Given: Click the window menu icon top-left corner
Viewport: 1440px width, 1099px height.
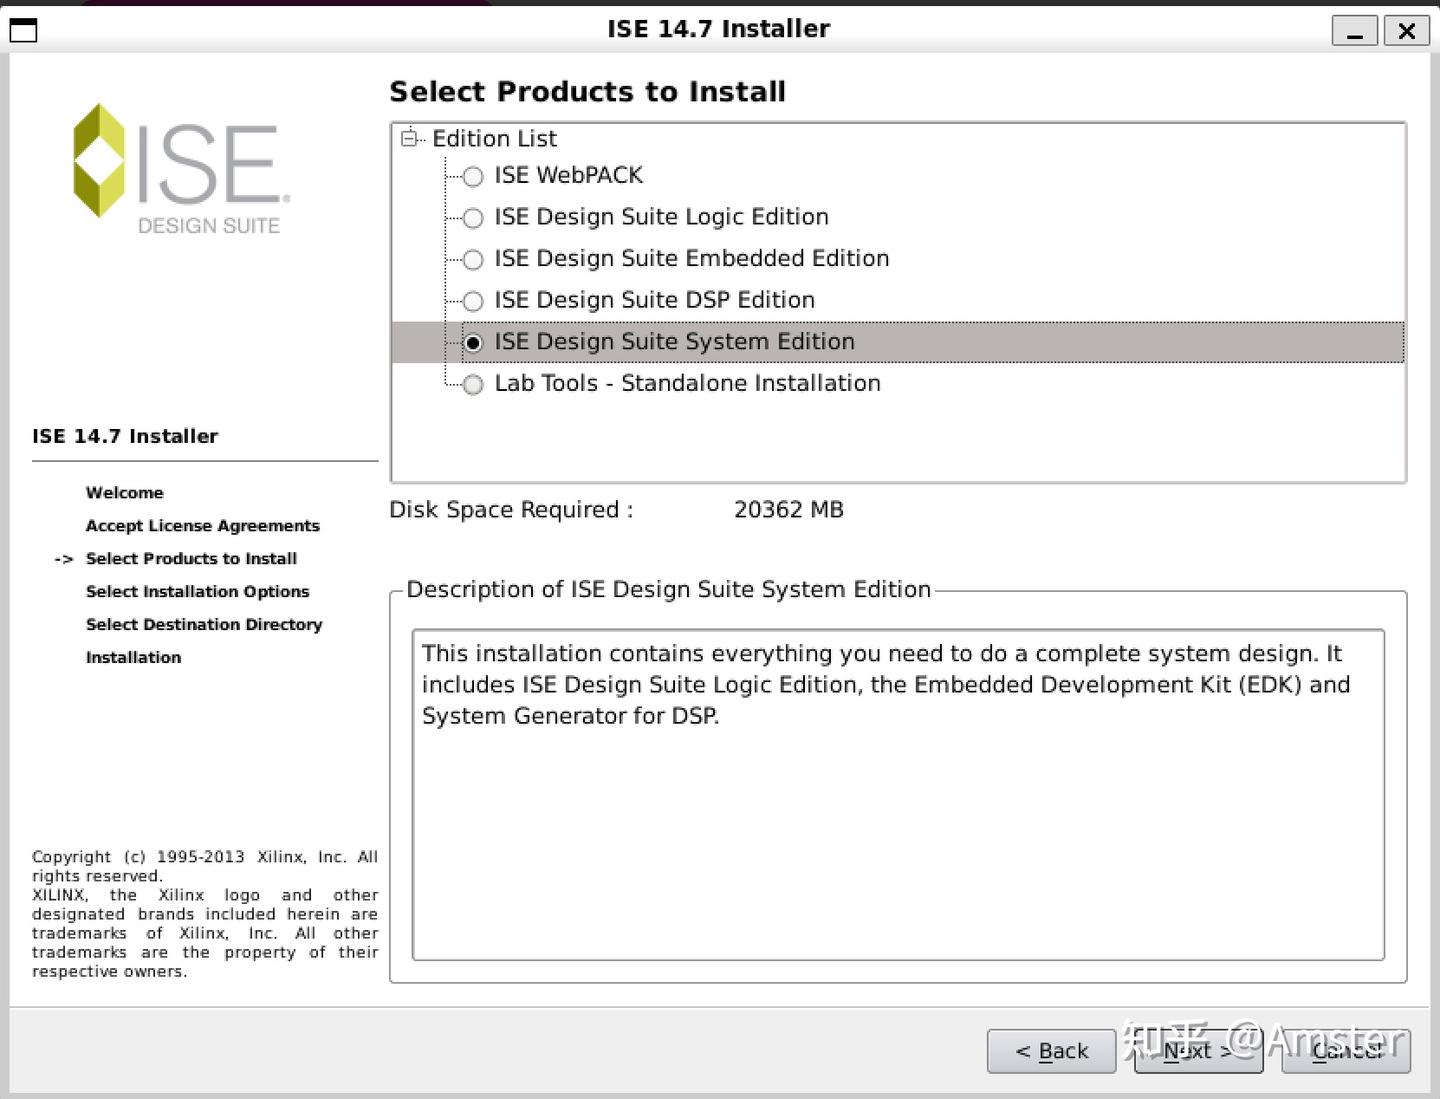Looking at the screenshot, I should click(x=22, y=29).
